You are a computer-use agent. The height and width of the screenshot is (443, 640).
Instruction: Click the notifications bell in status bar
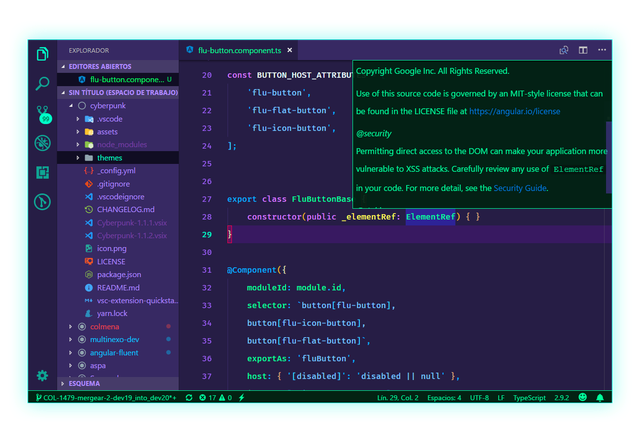[x=599, y=397]
